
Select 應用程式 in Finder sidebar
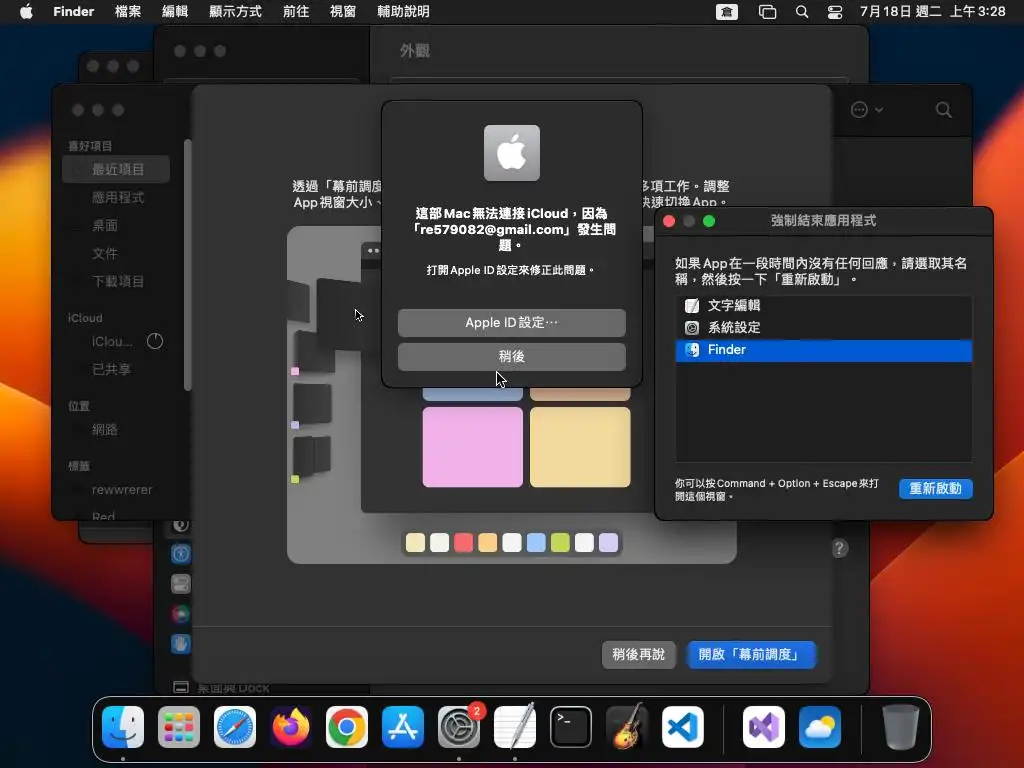(116, 197)
